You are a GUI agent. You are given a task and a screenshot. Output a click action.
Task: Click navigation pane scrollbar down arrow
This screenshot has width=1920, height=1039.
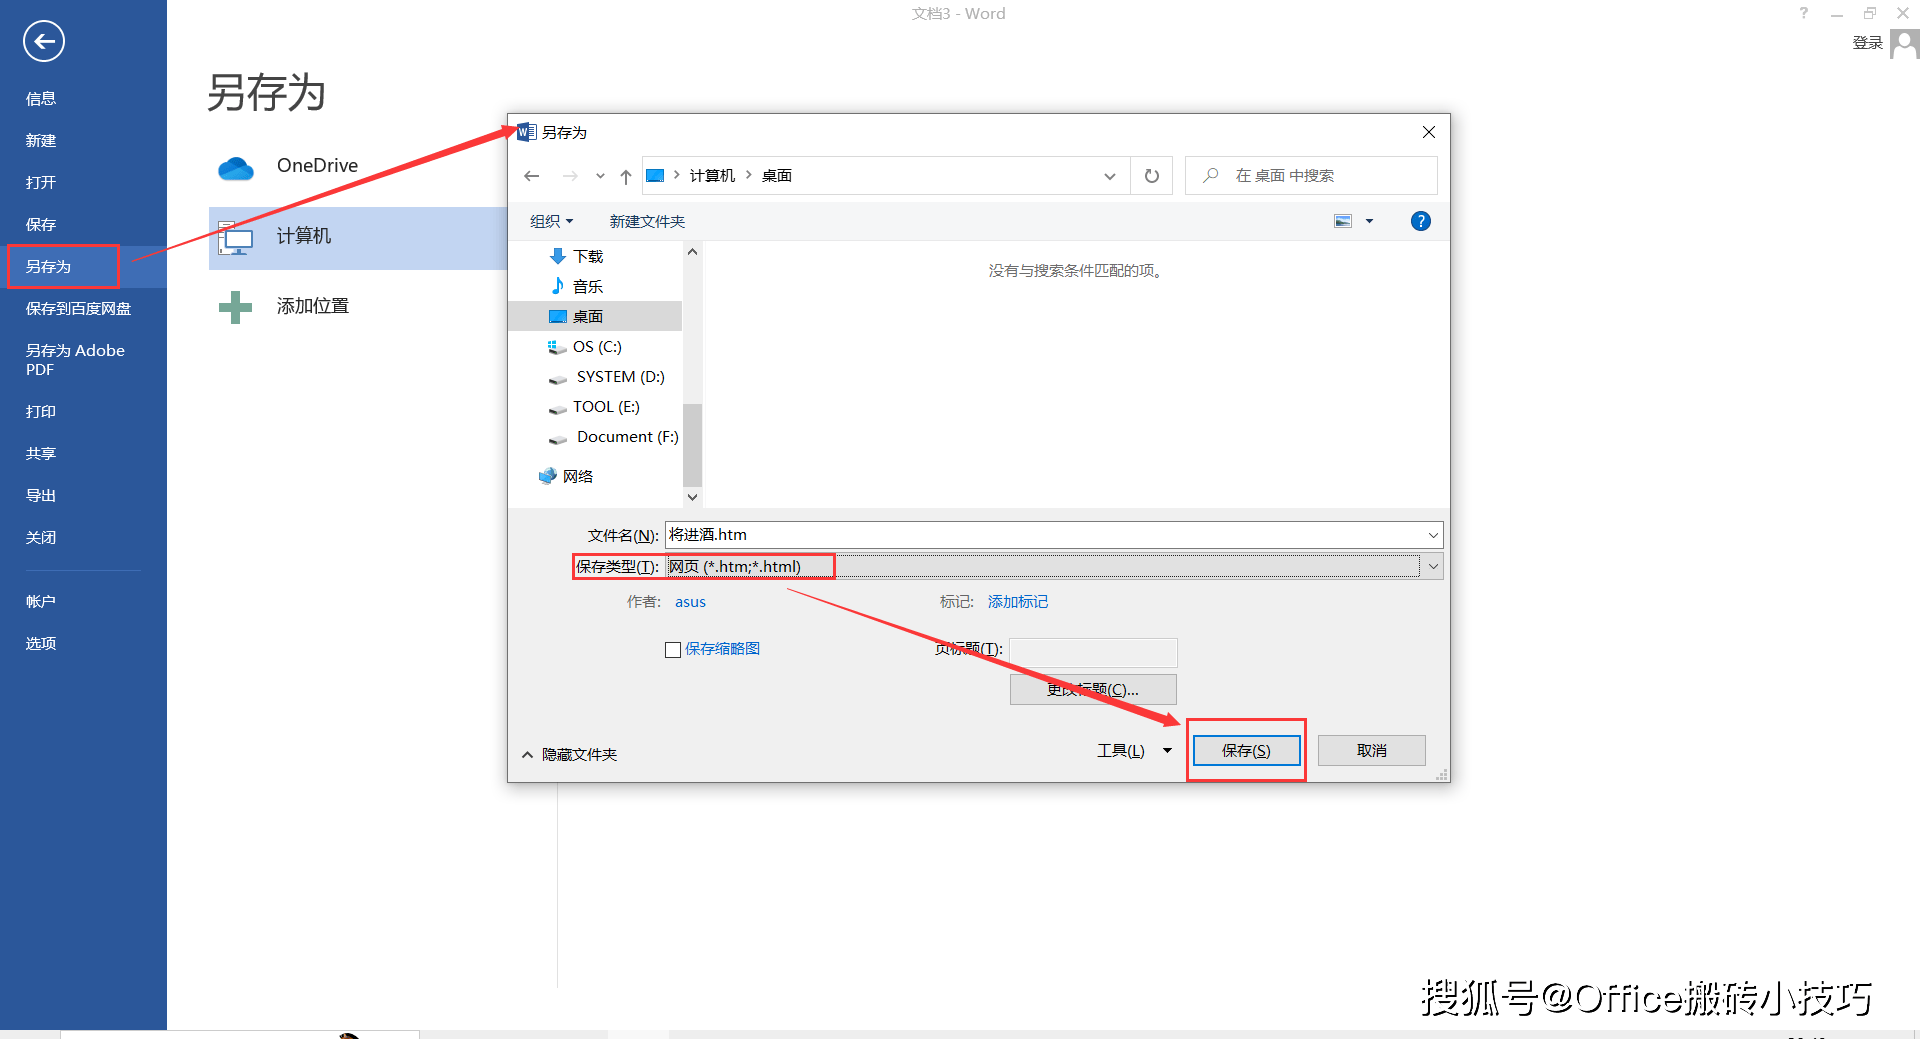(x=692, y=497)
